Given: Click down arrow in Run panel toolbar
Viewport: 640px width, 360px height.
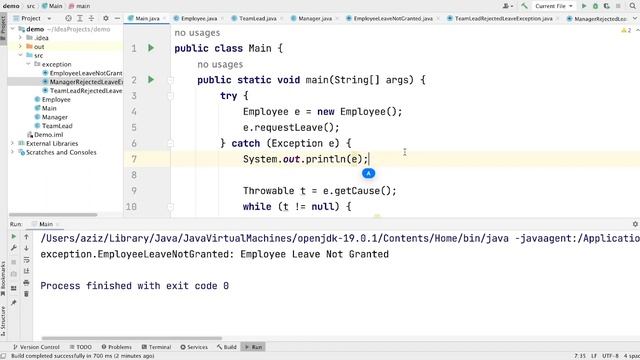Looking at the screenshot, I should [x=27, y=248].
